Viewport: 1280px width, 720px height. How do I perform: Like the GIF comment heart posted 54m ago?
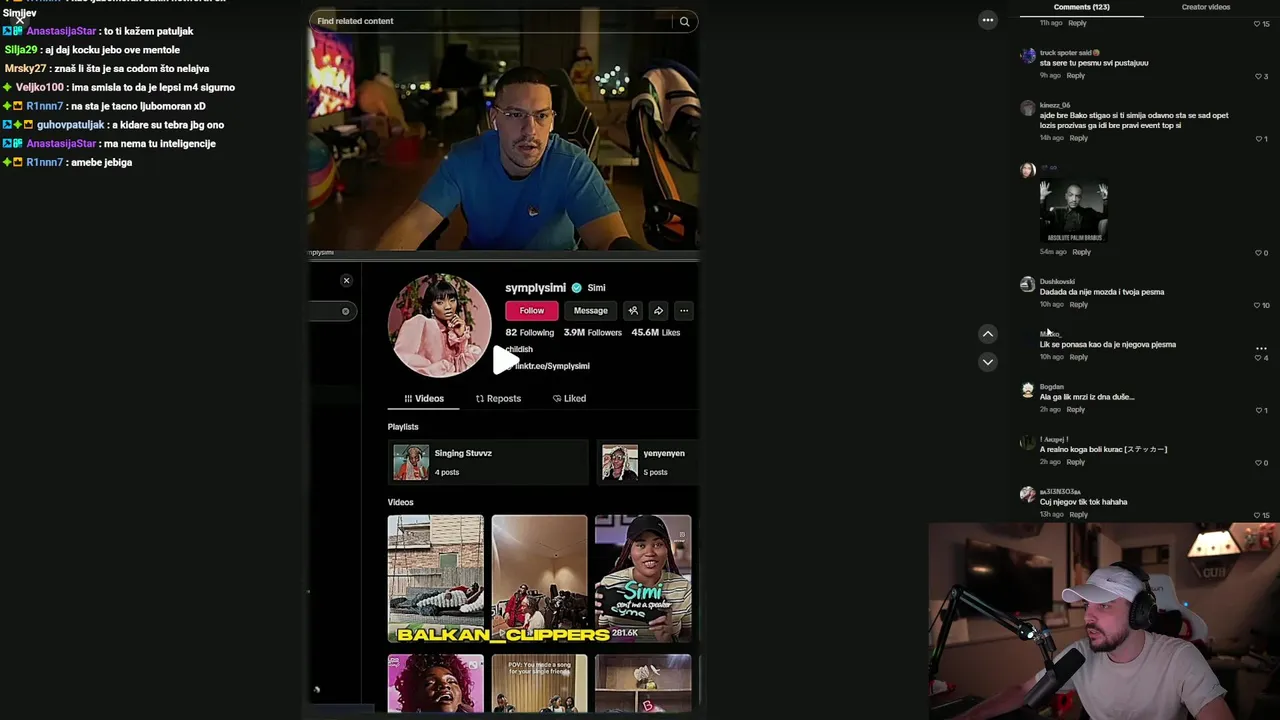pos(1258,253)
